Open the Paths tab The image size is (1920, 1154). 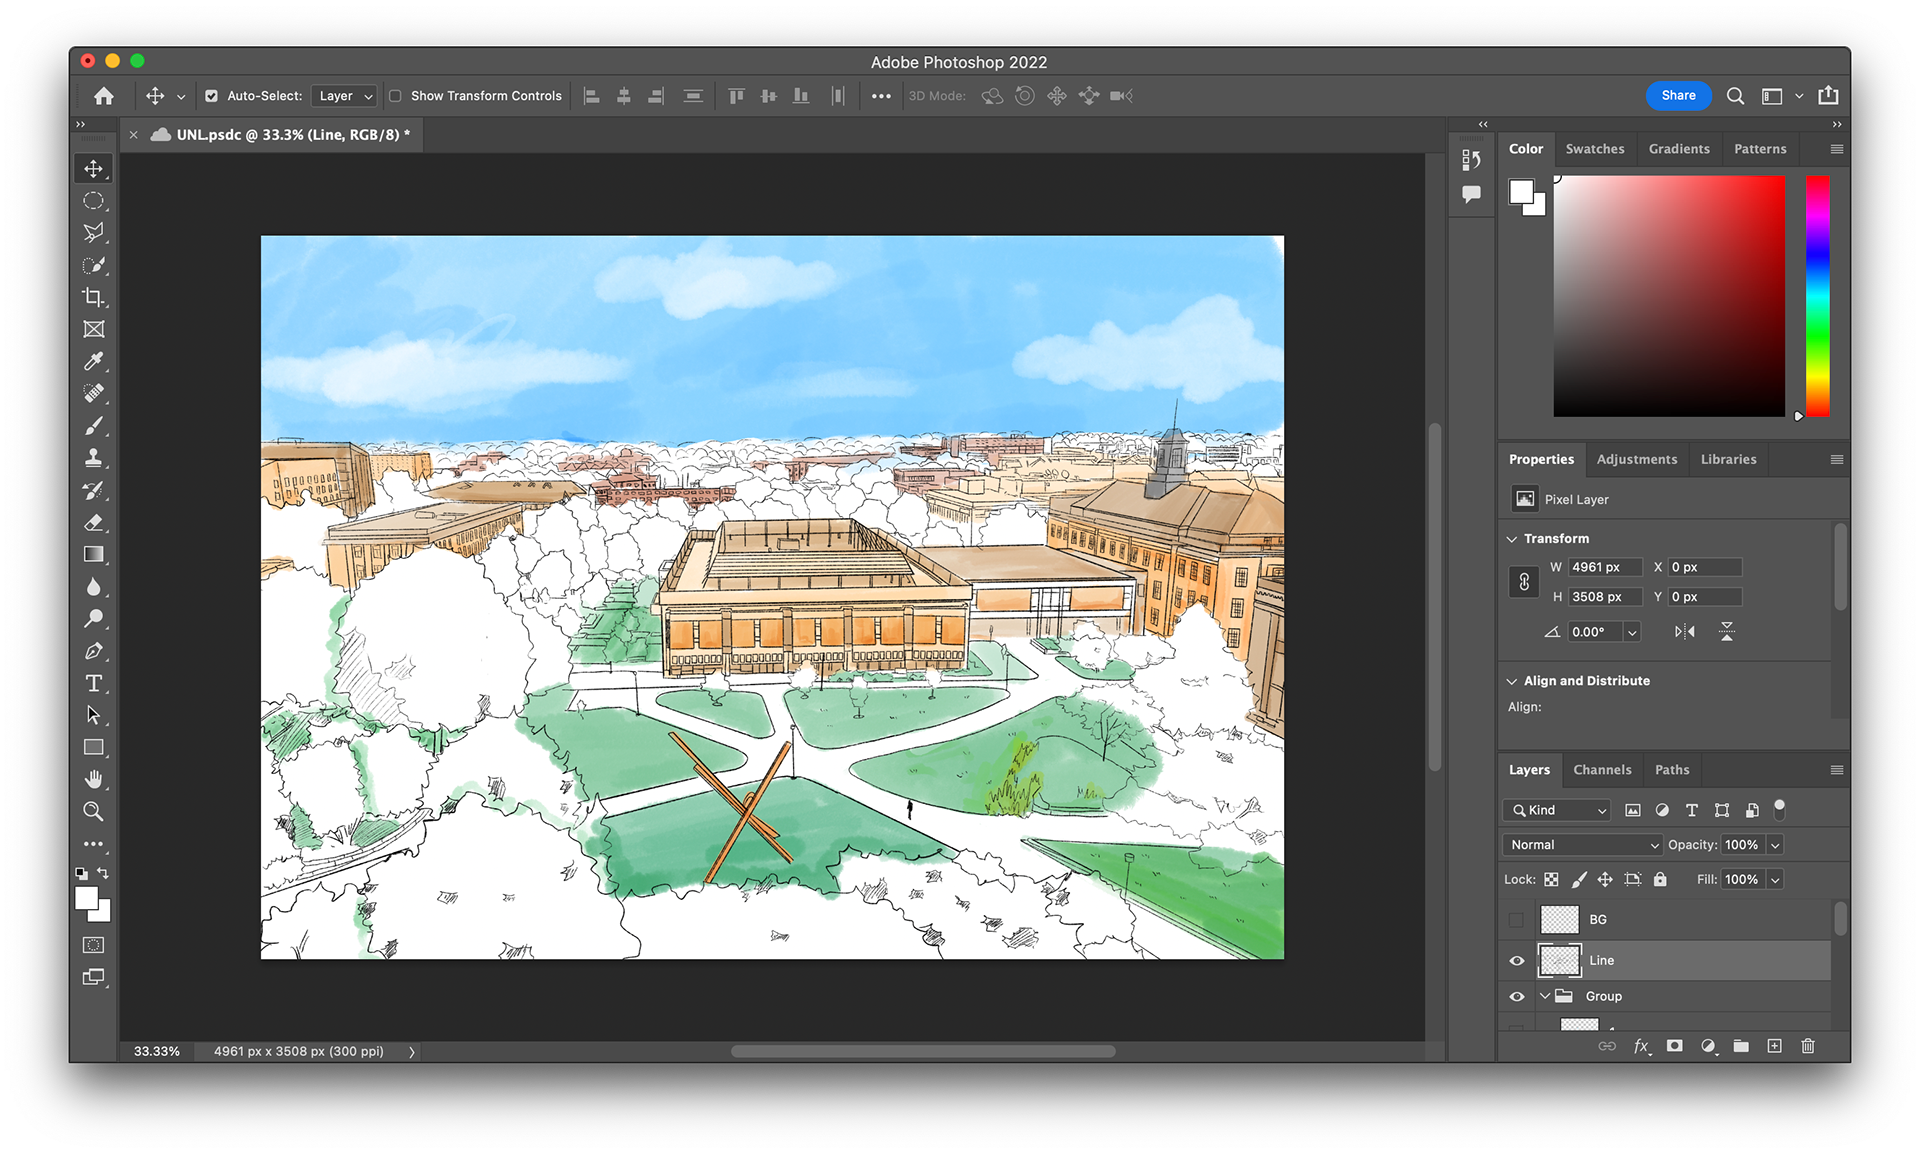pyautogui.click(x=1672, y=770)
